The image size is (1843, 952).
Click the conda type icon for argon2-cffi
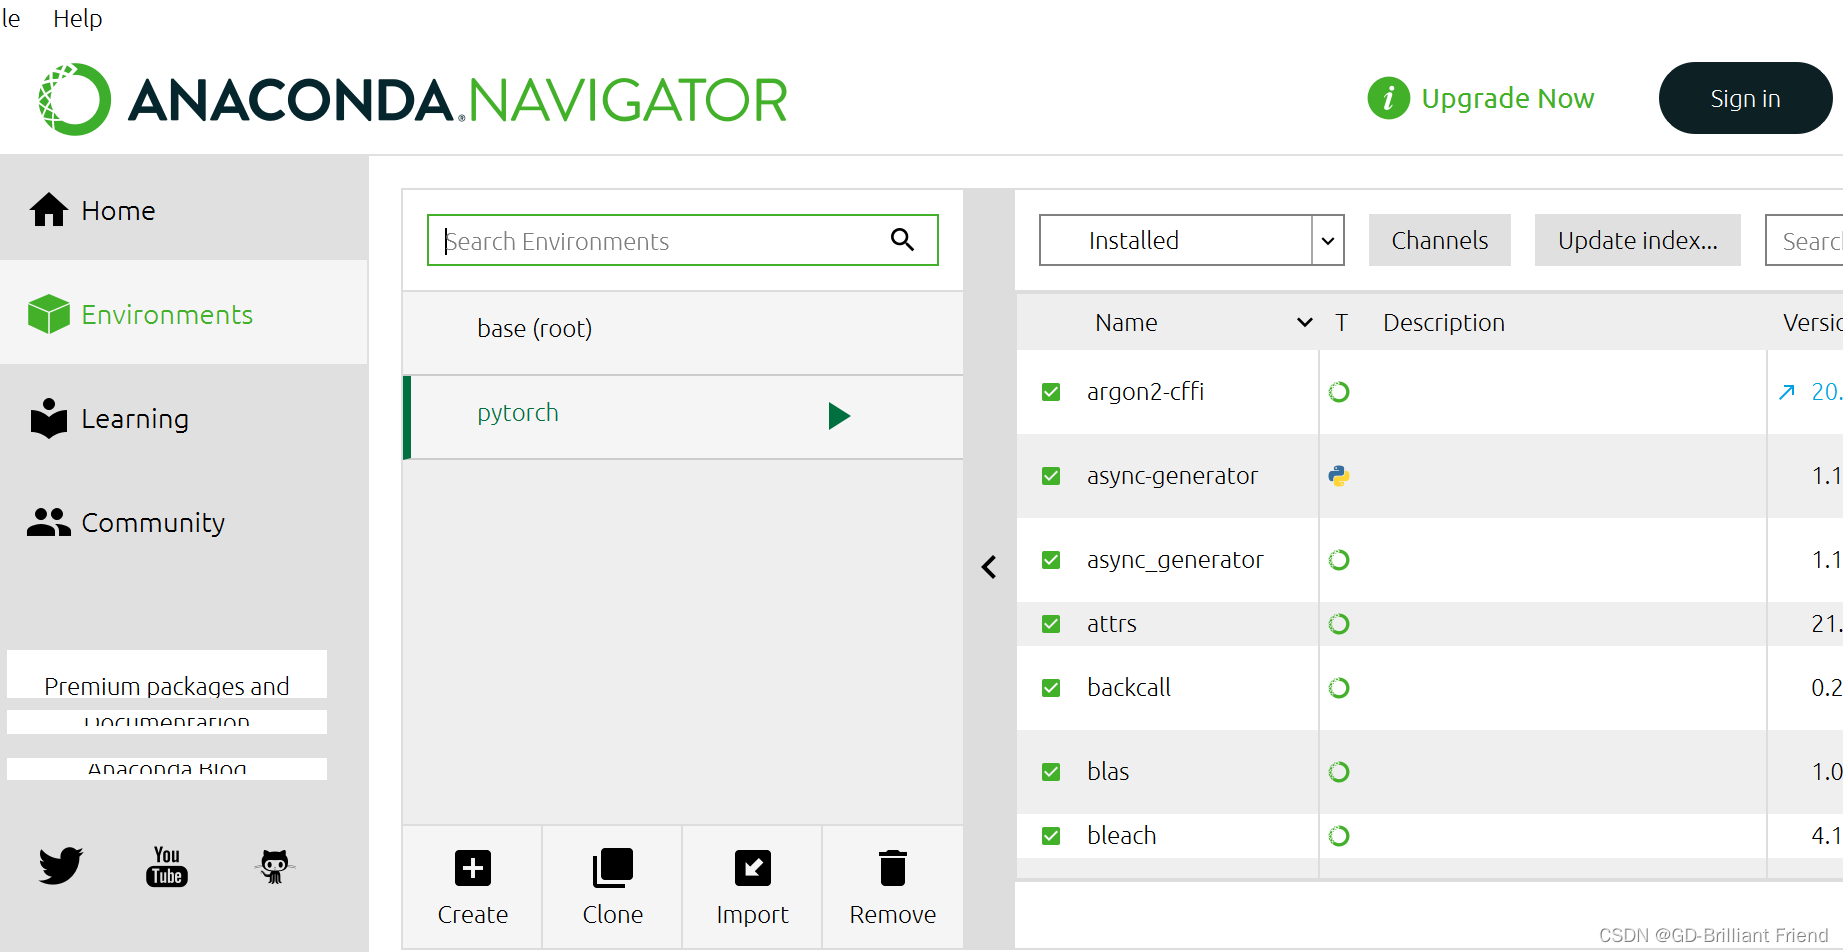1339,392
